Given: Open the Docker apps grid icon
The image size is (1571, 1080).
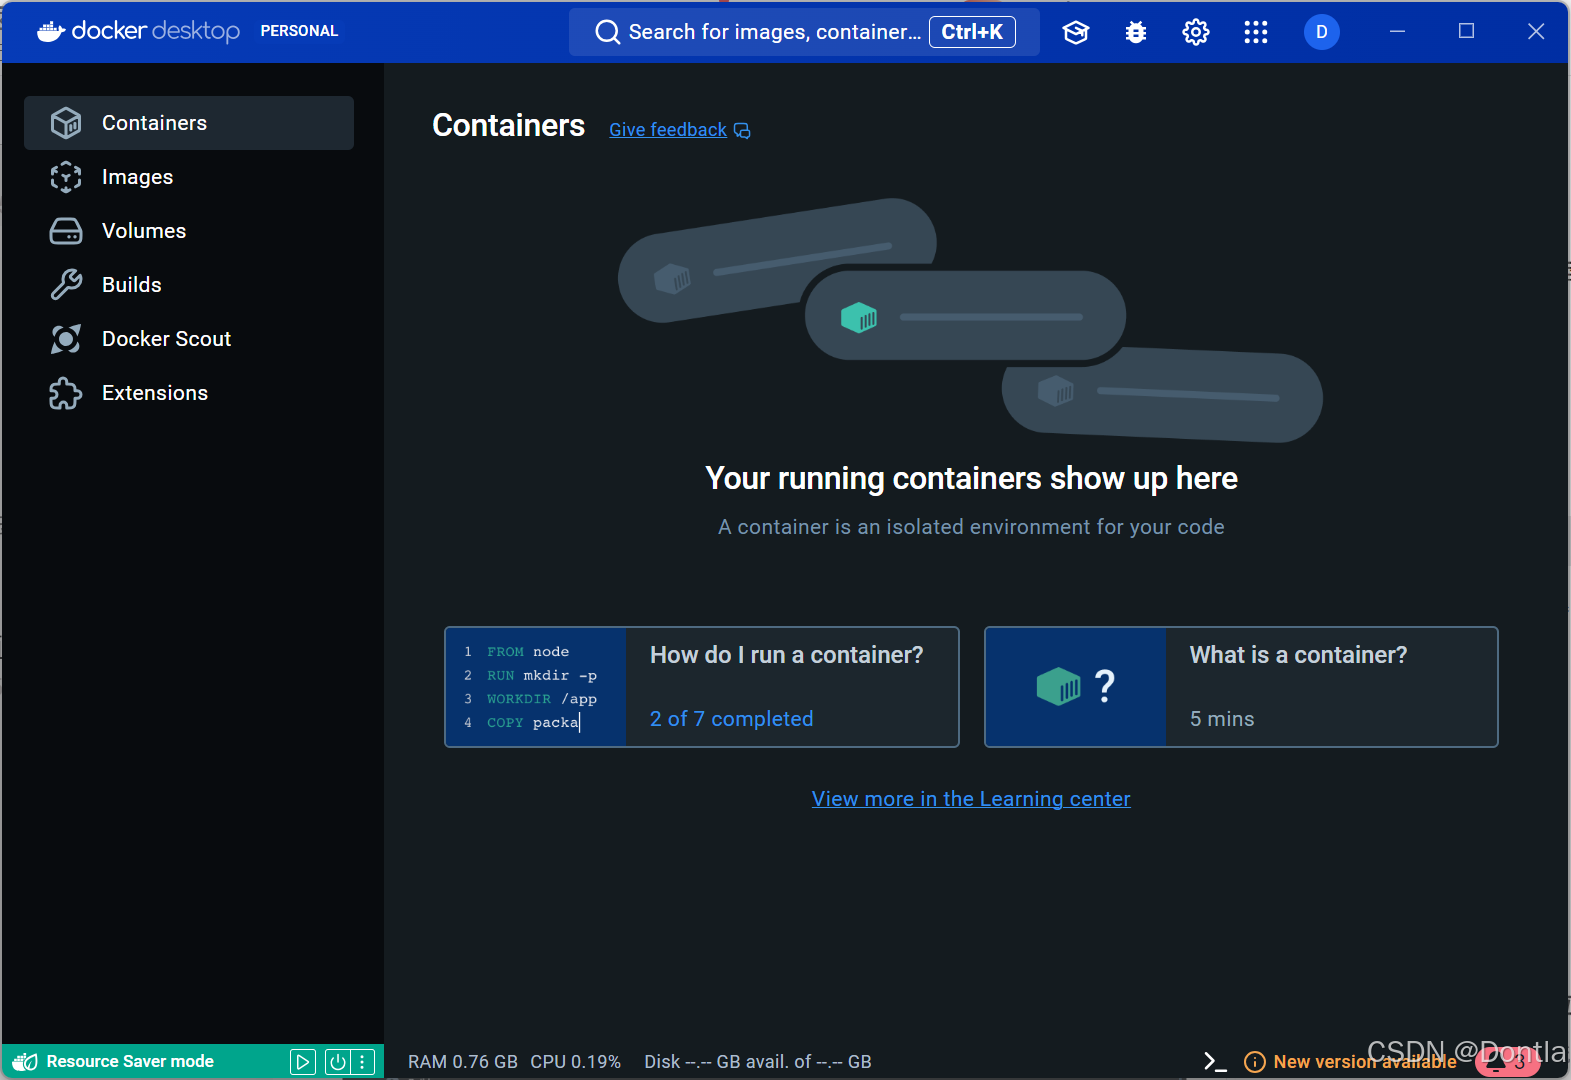Looking at the screenshot, I should point(1256,32).
